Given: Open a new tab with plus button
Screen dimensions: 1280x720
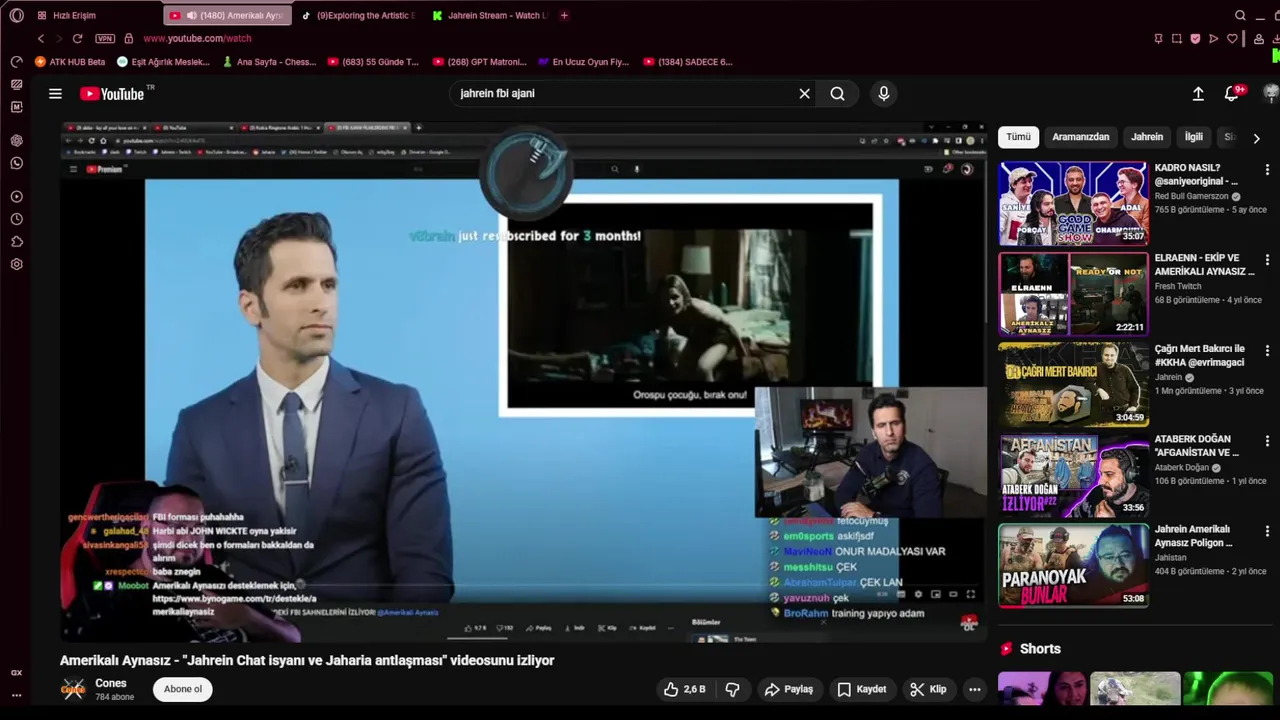Looking at the screenshot, I should click(565, 15).
